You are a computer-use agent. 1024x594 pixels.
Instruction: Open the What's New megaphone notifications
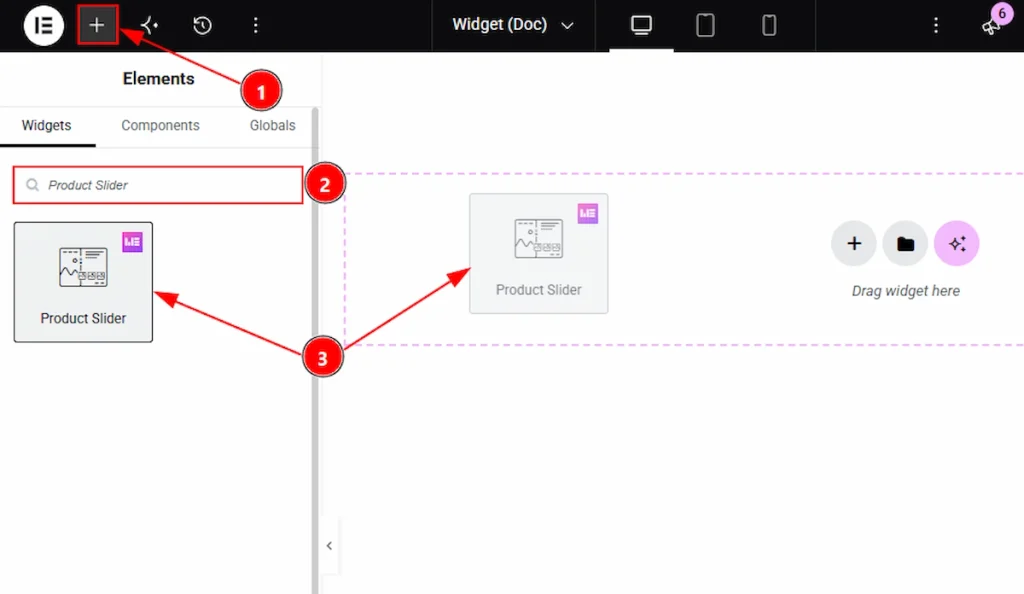point(993,25)
